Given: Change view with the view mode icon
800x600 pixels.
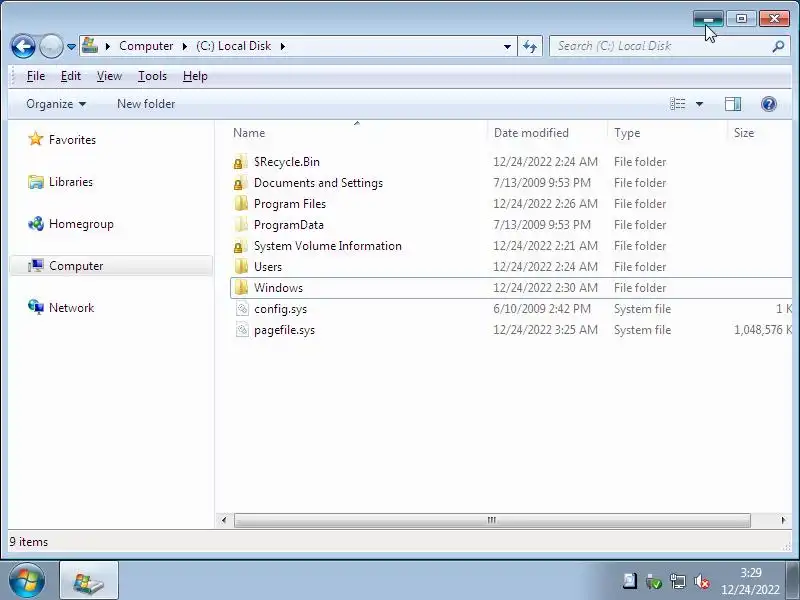Looking at the screenshot, I should pyautogui.click(x=678, y=104).
